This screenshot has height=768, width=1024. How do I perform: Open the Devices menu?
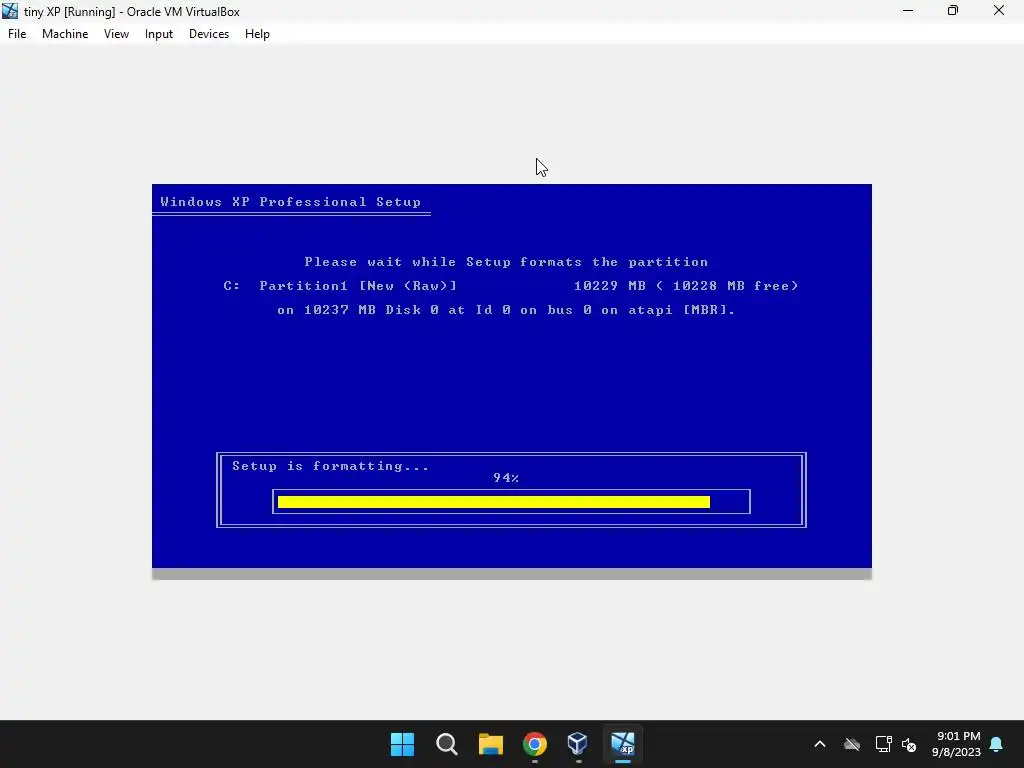[x=209, y=34]
